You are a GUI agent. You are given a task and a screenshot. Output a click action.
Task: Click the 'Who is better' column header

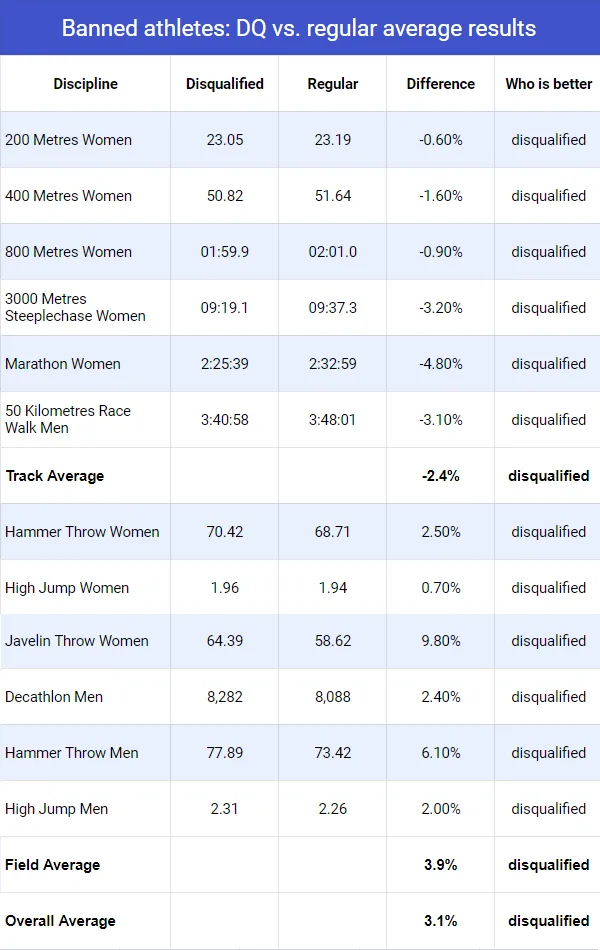pyautogui.click(x=548, y=84)
